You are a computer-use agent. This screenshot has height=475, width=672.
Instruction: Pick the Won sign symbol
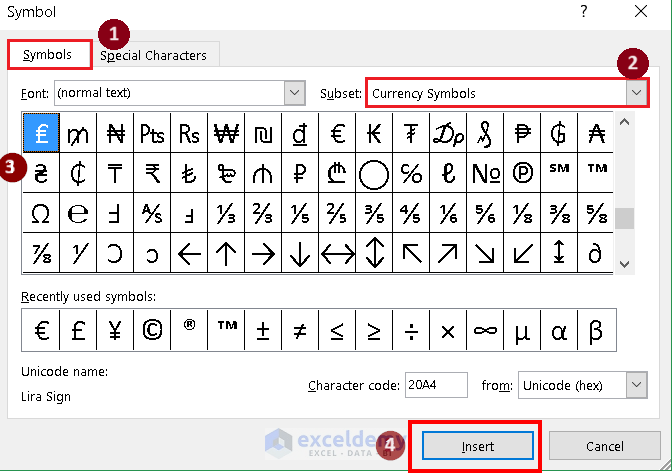[x=226, y=133]
